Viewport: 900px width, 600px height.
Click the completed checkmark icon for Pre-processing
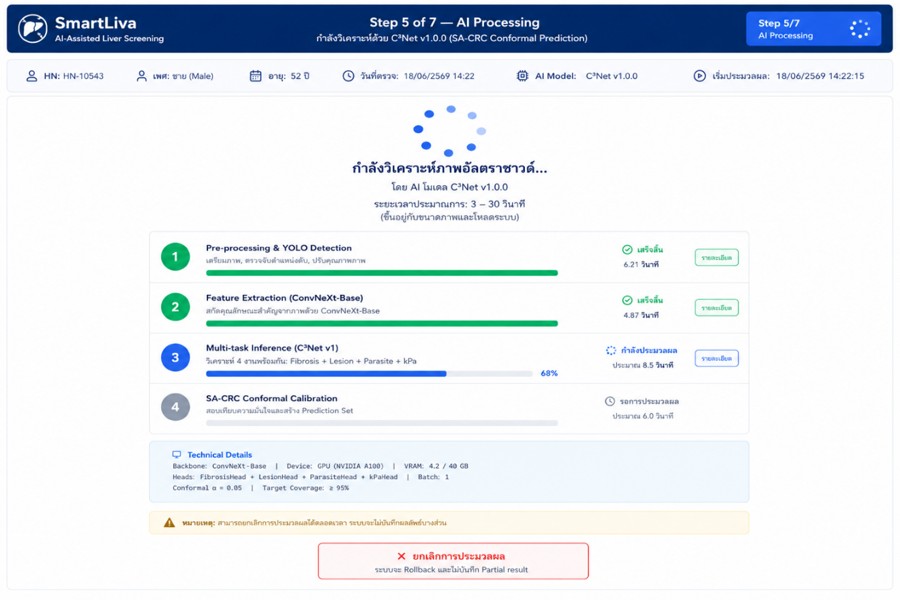point(627,250)
